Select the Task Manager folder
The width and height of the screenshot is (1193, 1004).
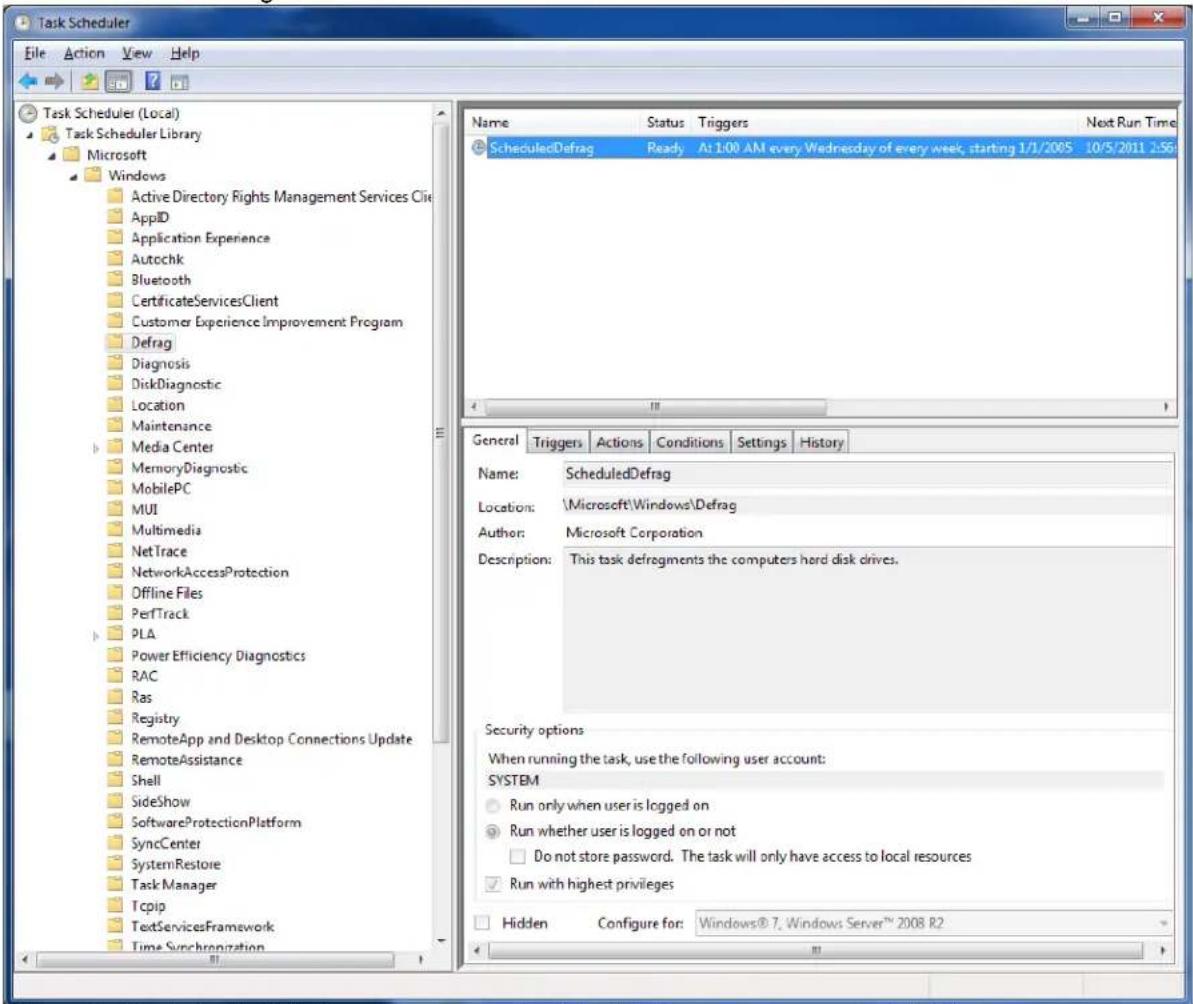point(173,885)
